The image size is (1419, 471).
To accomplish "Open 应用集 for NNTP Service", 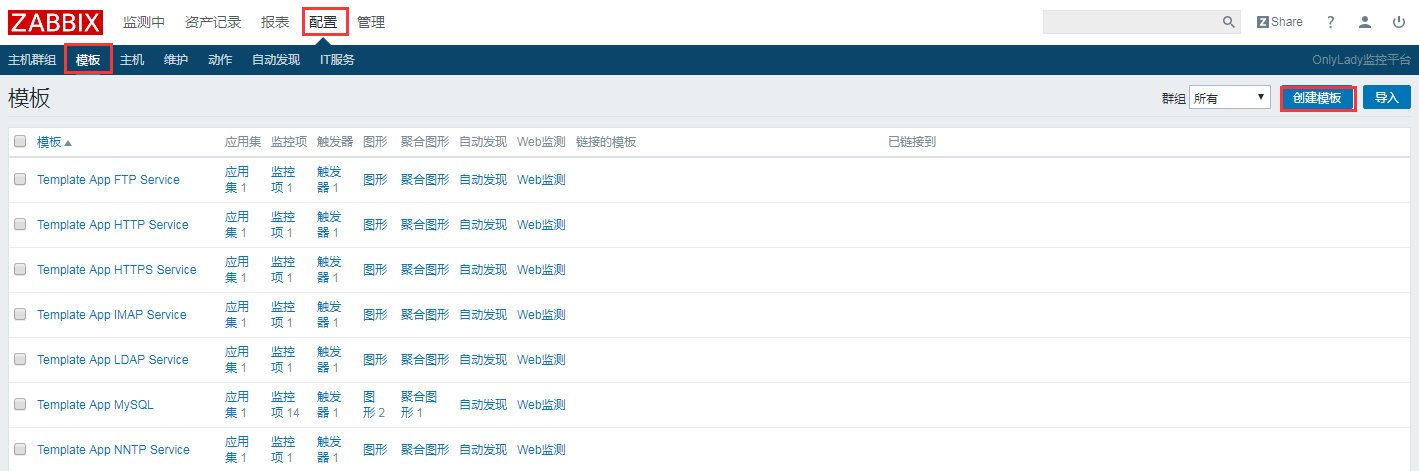I will [237, 450].
